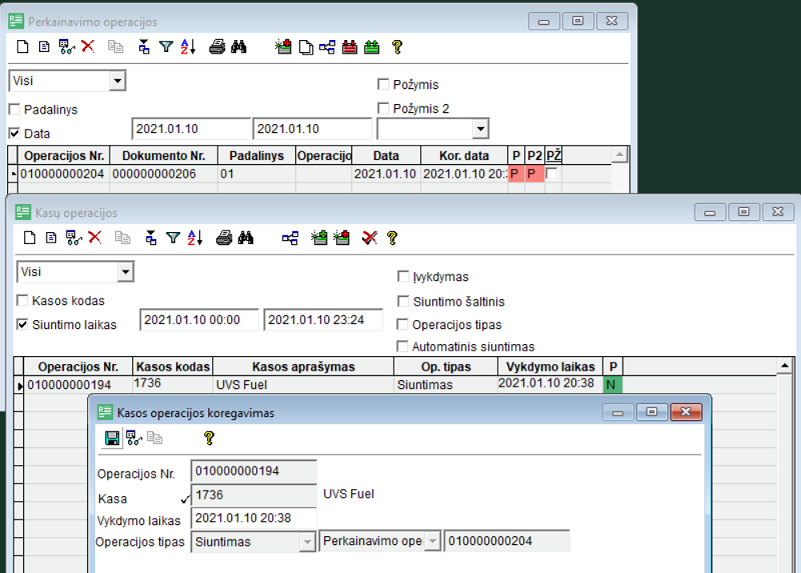
Task: Expand the Visi dropdown in Kasų operacijos
Action: coord(125,272)
